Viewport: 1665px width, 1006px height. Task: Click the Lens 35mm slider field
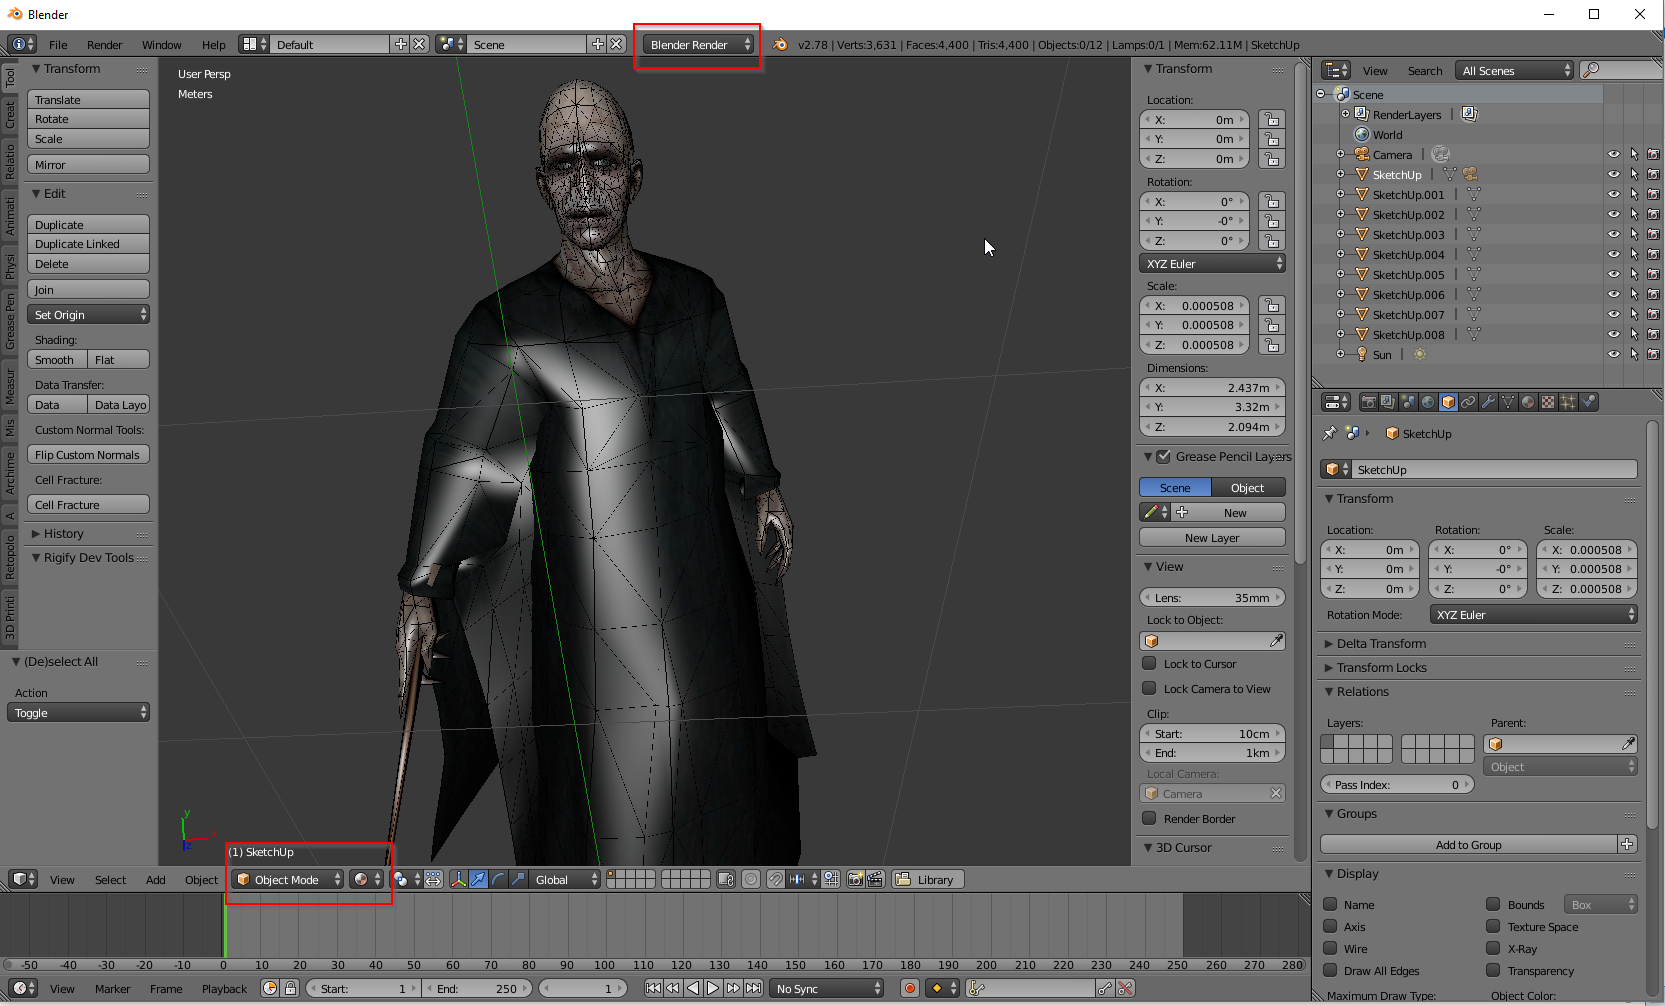[1212, 597]
